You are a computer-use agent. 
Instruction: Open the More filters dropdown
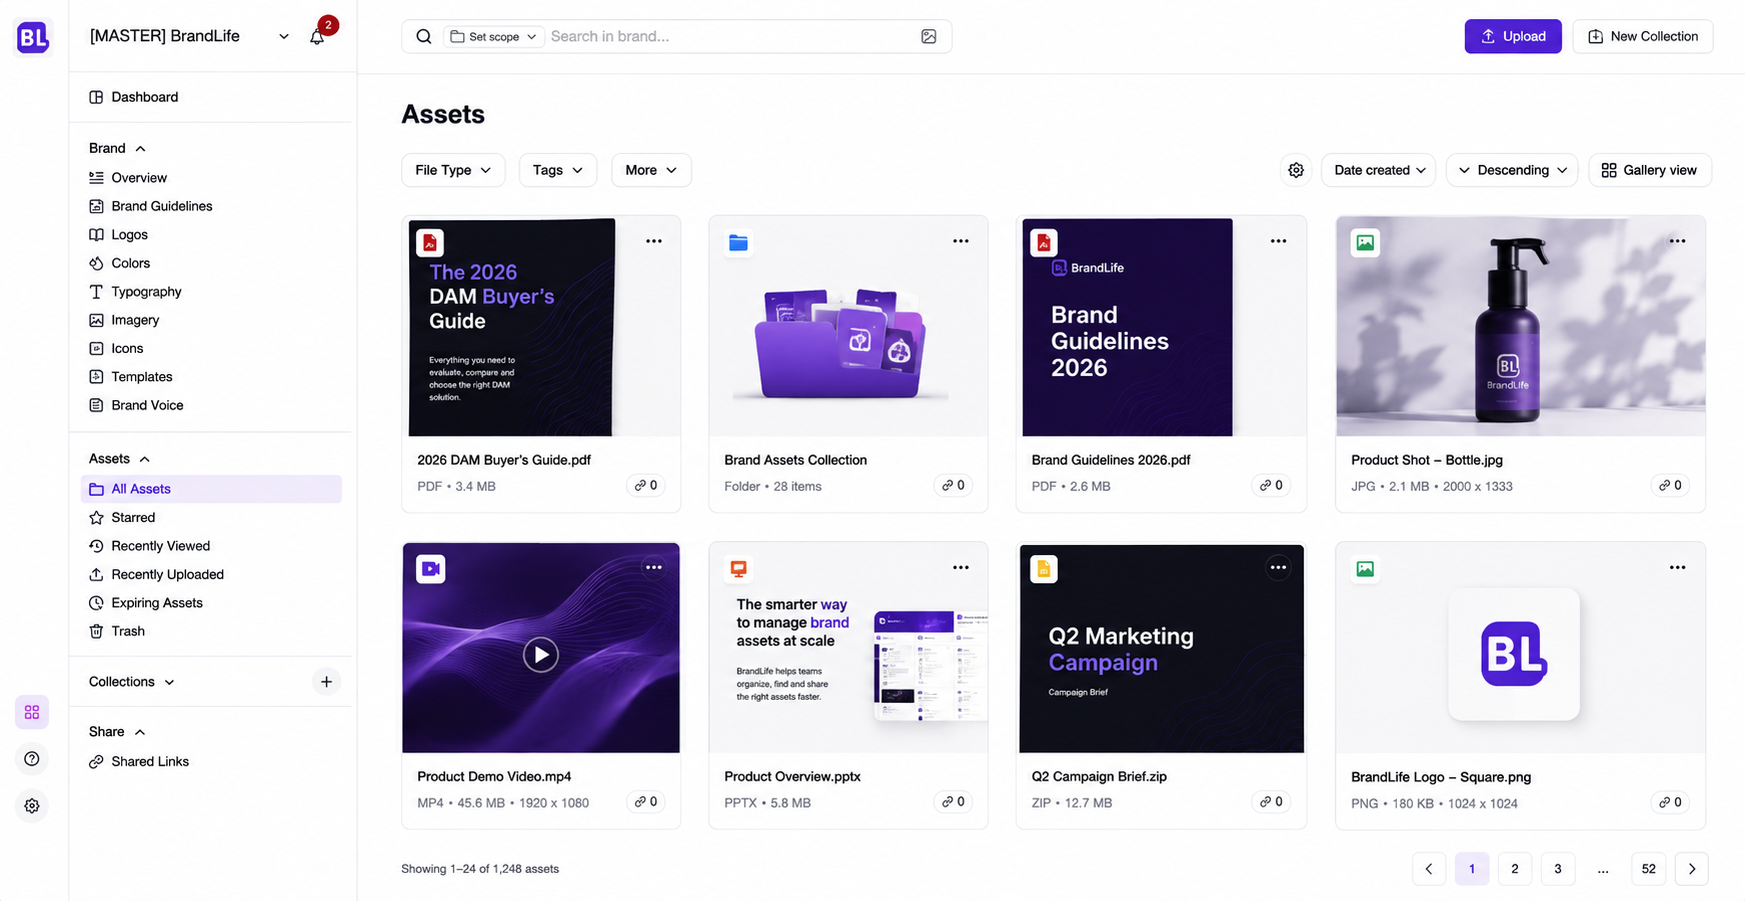point(651,170)
